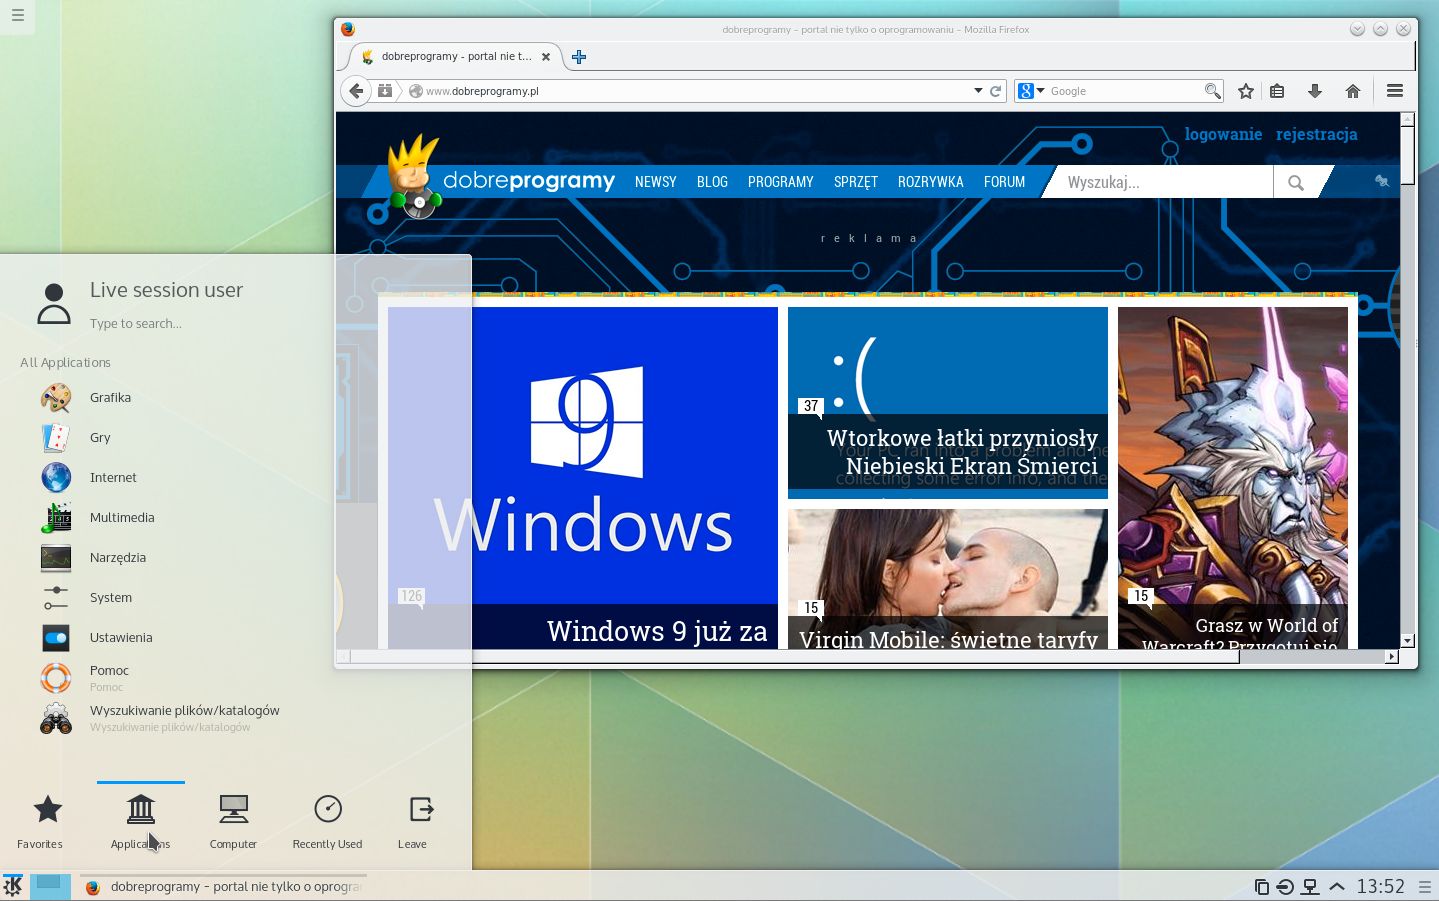Select the dobreprogramy browser tab

tap(458, 57)
